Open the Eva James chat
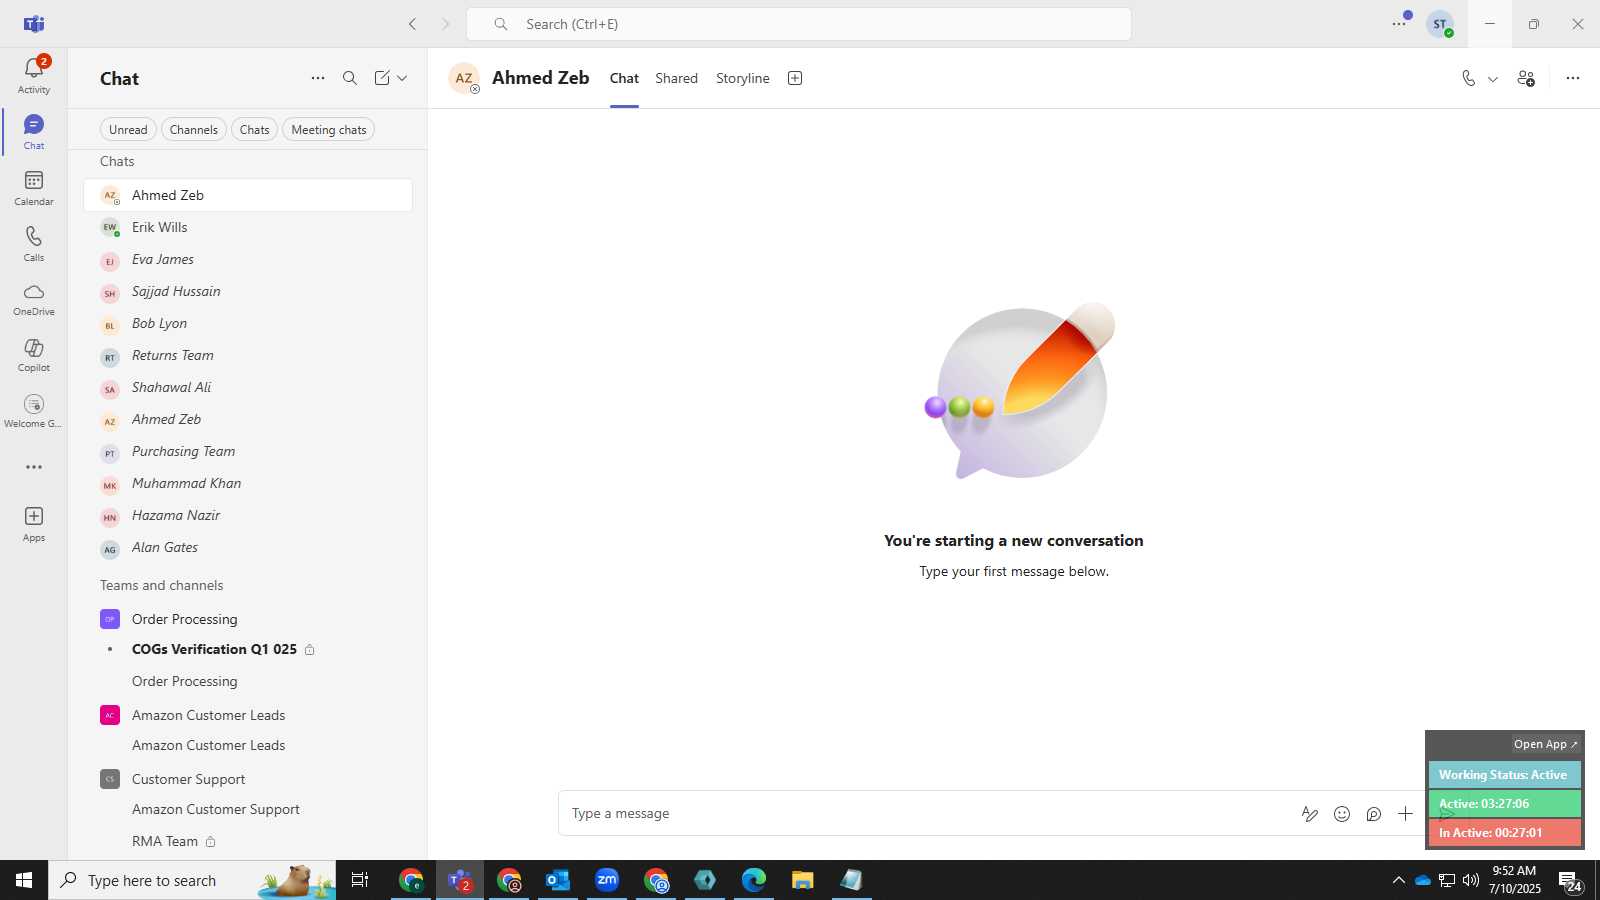Screen dimensions: 1600x900 [248, 259]
